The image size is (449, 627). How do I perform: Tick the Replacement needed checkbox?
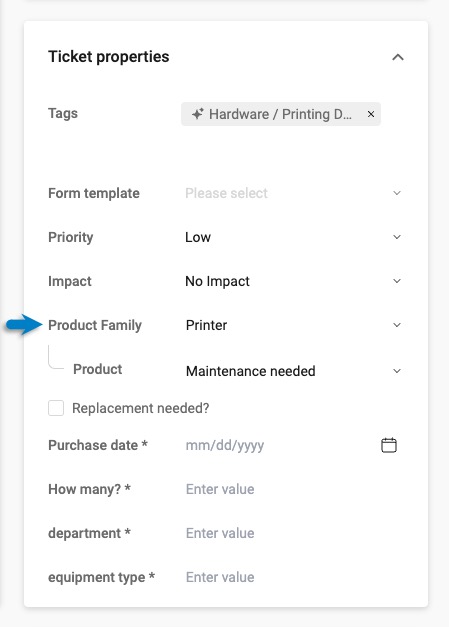pos(56,408)
